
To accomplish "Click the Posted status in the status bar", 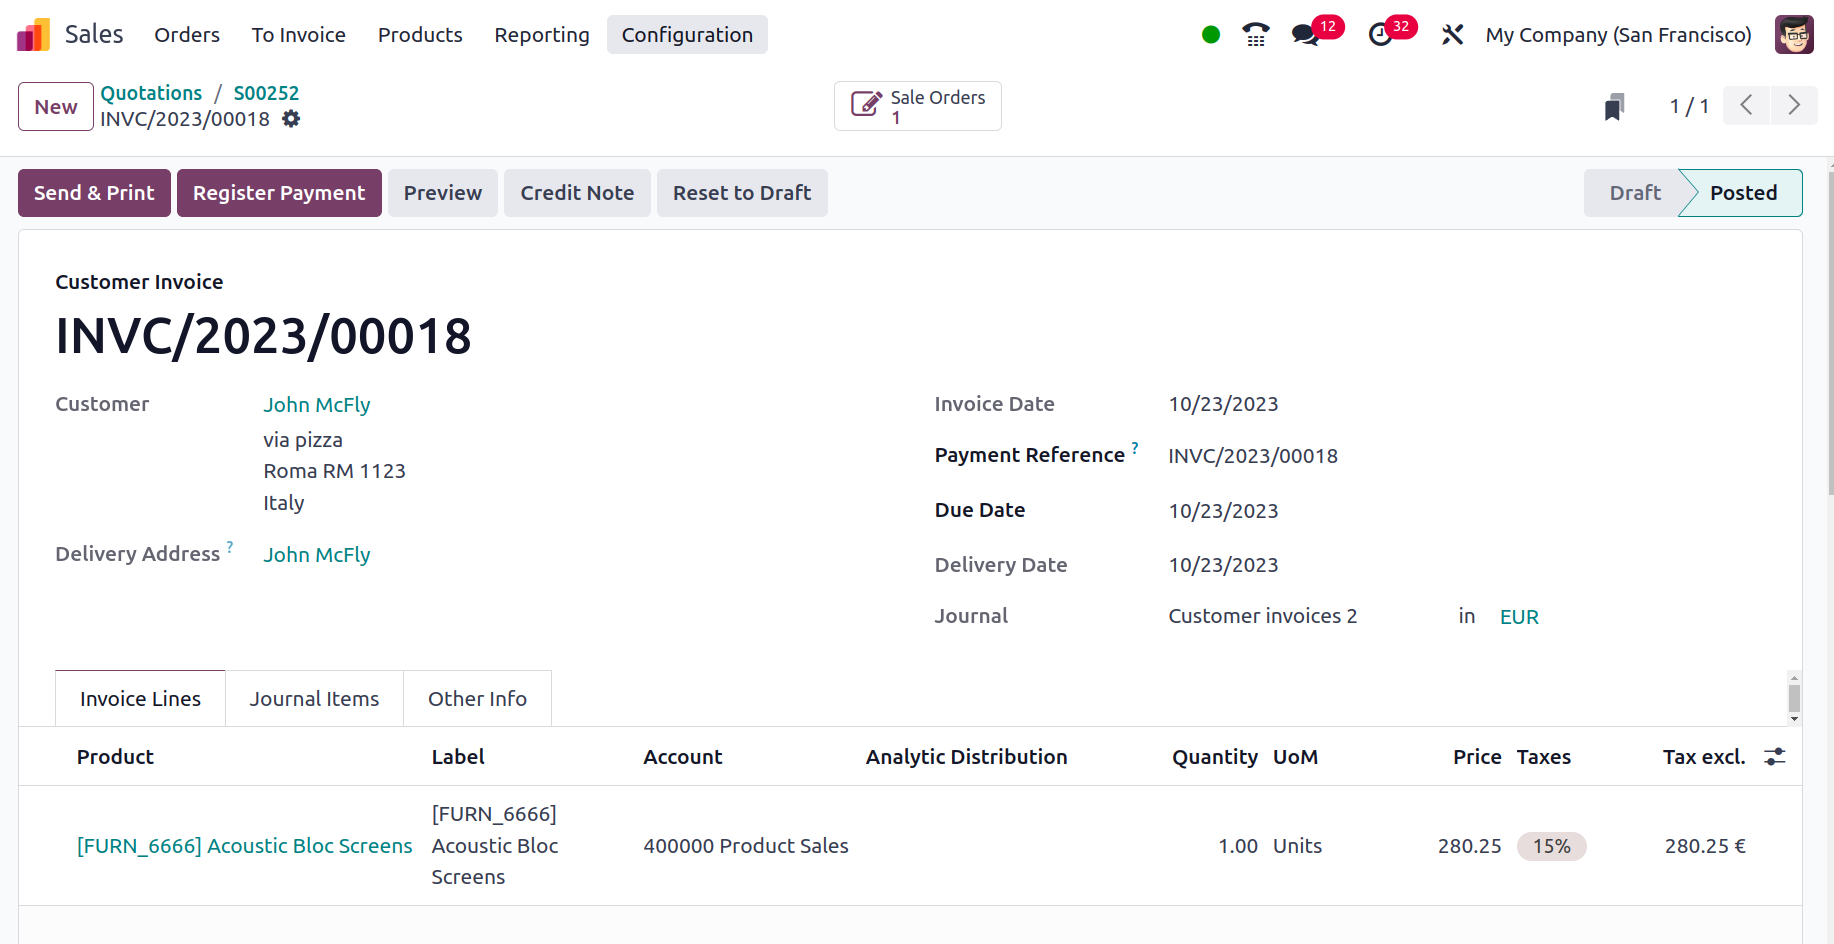I will (x=1742, y=192).
